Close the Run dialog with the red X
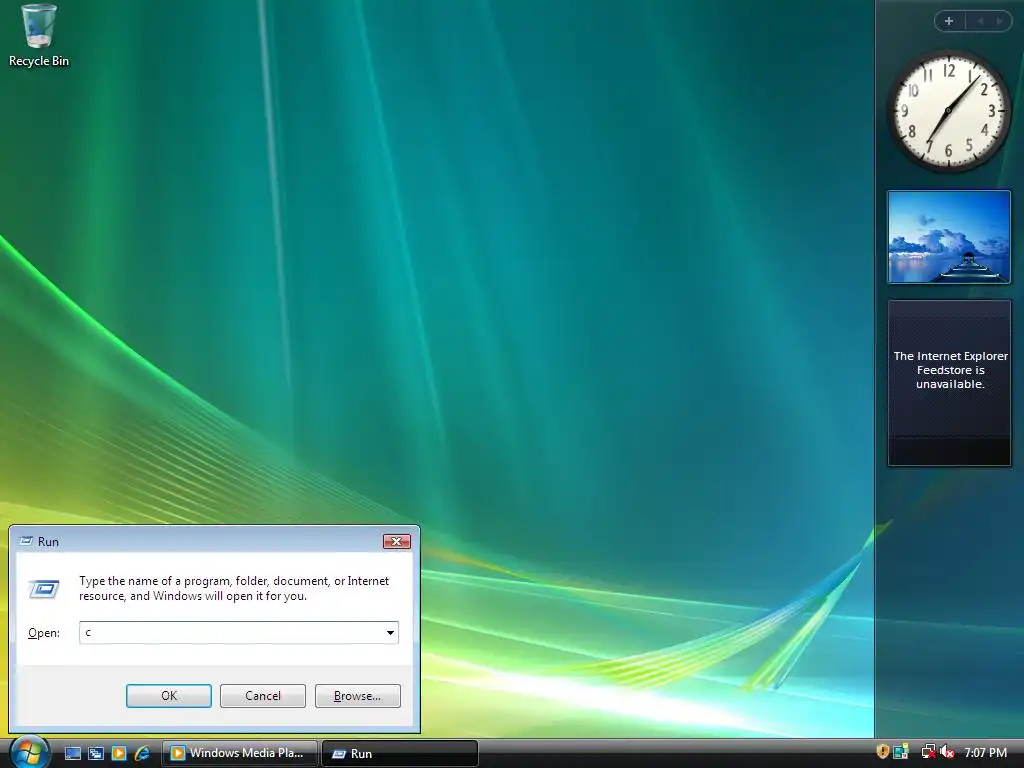 click(x=396, y=541)
